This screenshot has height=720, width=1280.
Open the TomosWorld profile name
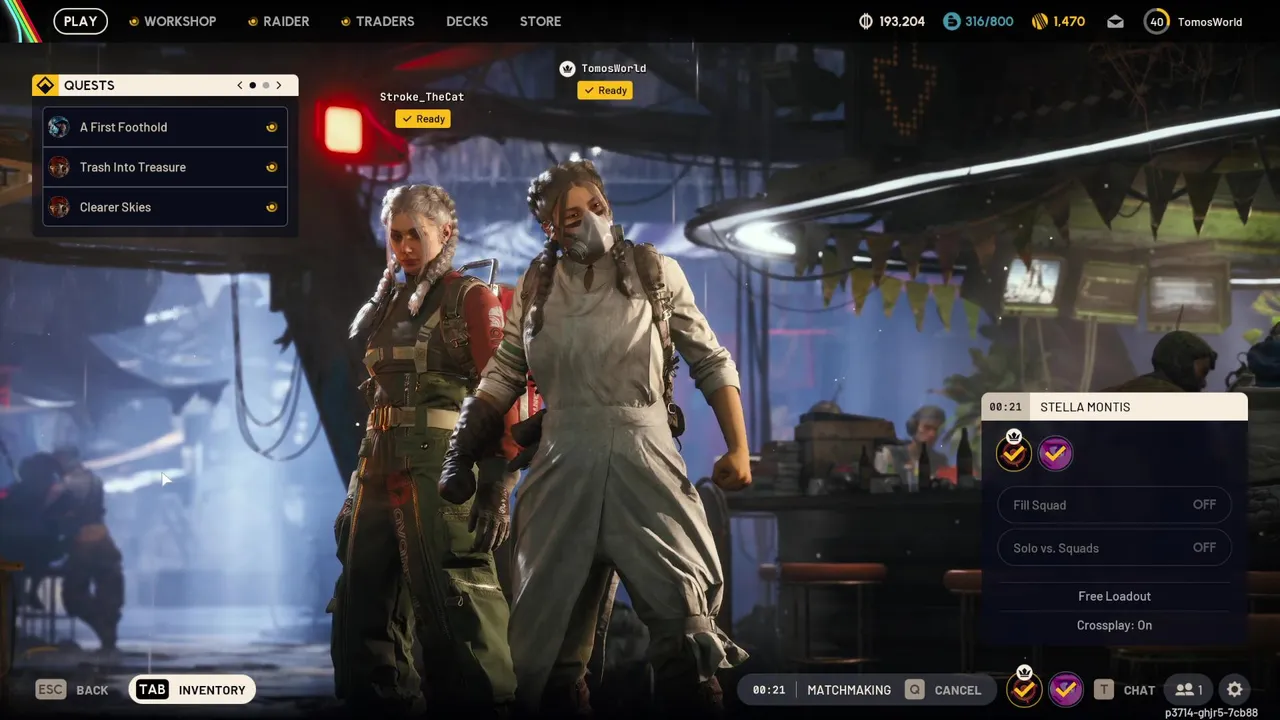[1210, 22]
